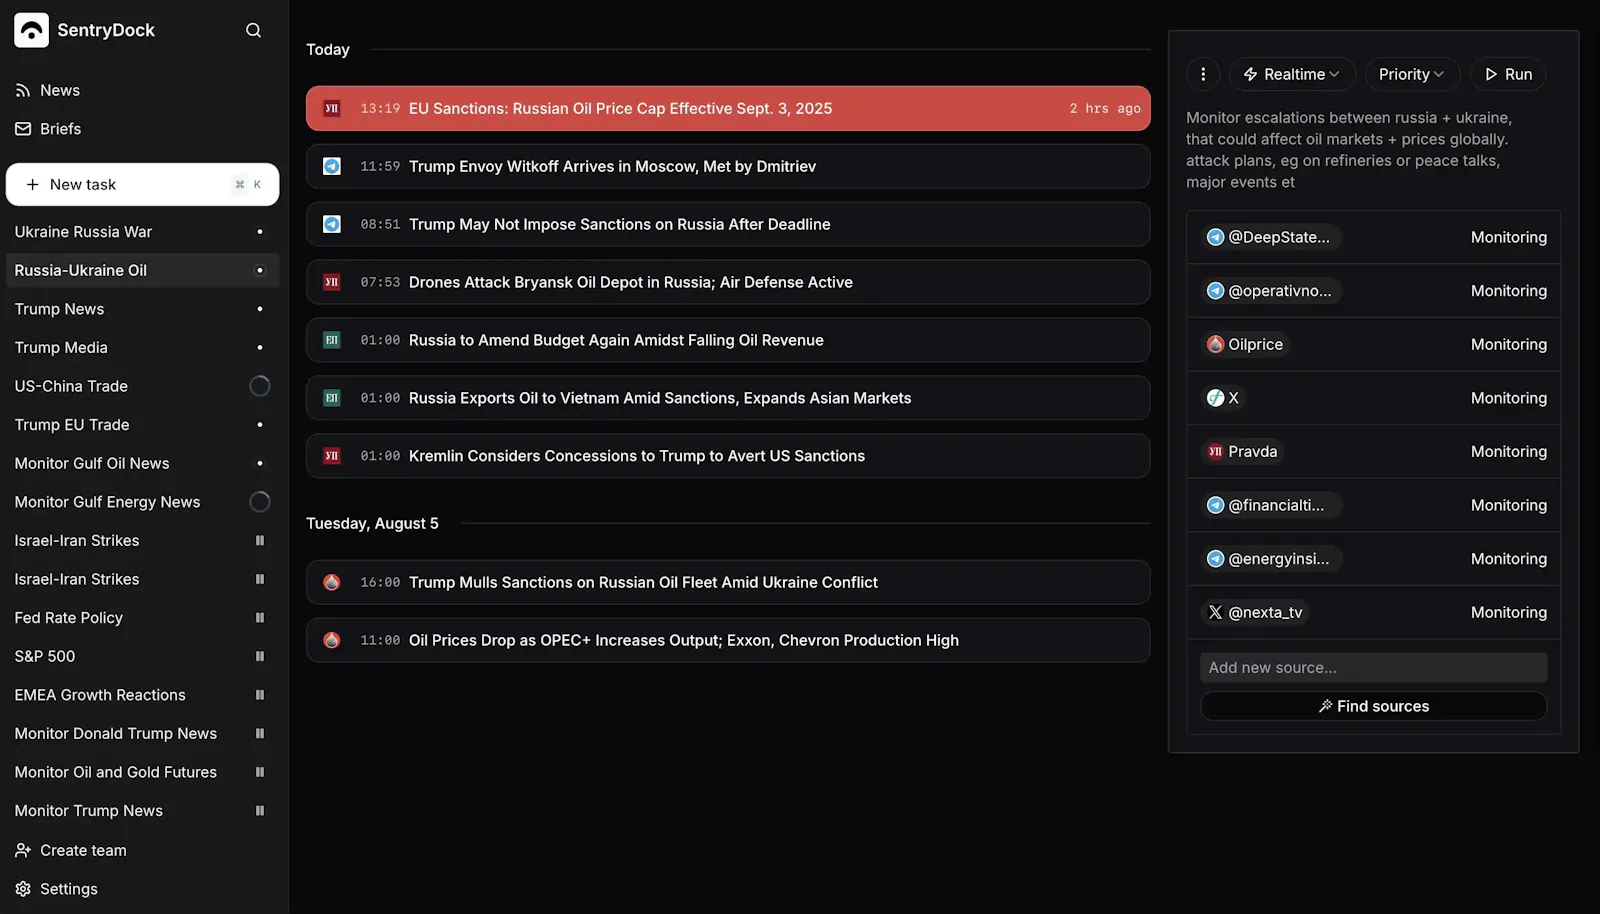
Task: Expand the Priority dropdown
Action: pos(1412,74)
